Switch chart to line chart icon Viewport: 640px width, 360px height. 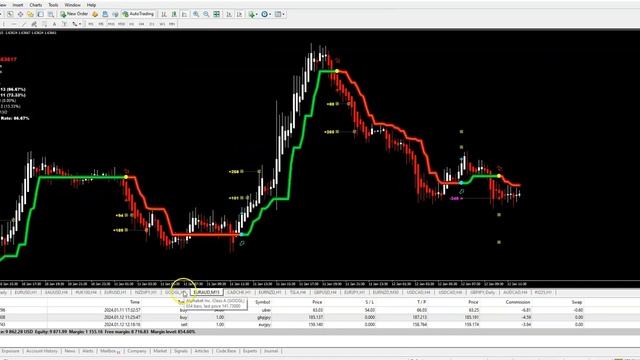point(184,14)
